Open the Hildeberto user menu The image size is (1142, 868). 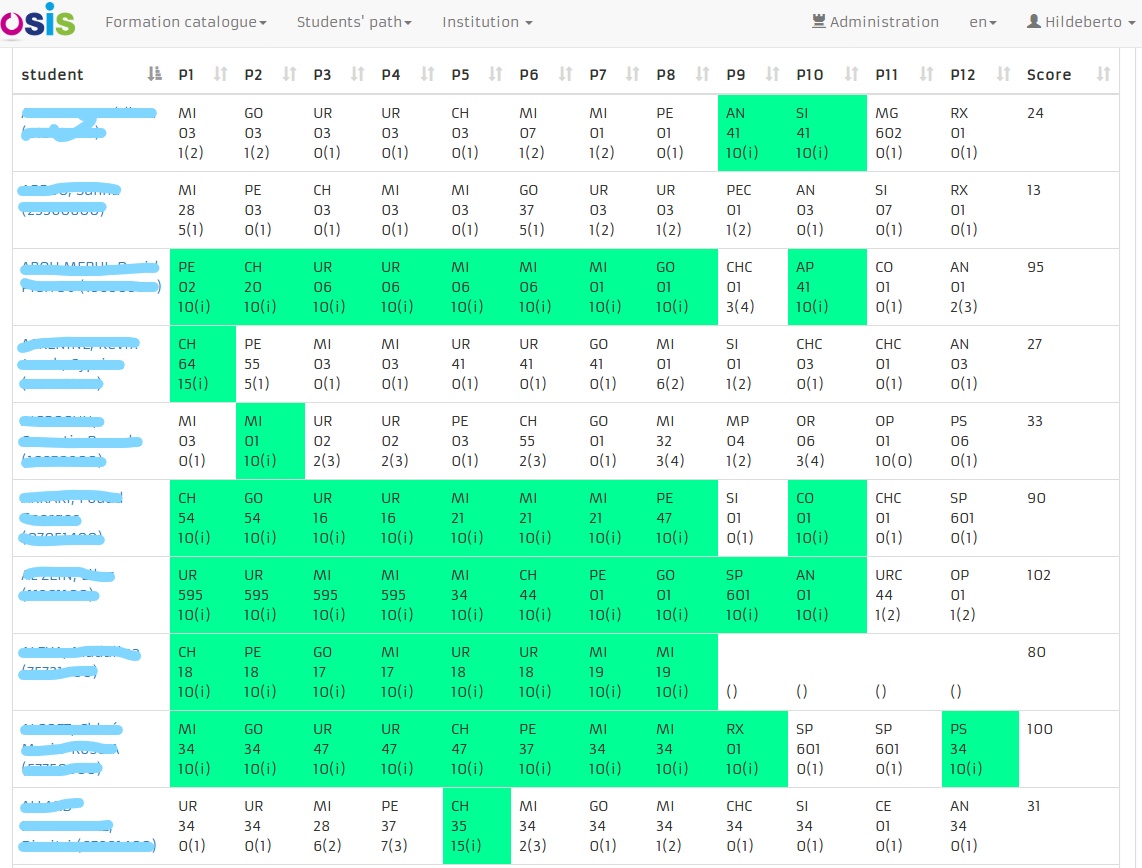1082,22
